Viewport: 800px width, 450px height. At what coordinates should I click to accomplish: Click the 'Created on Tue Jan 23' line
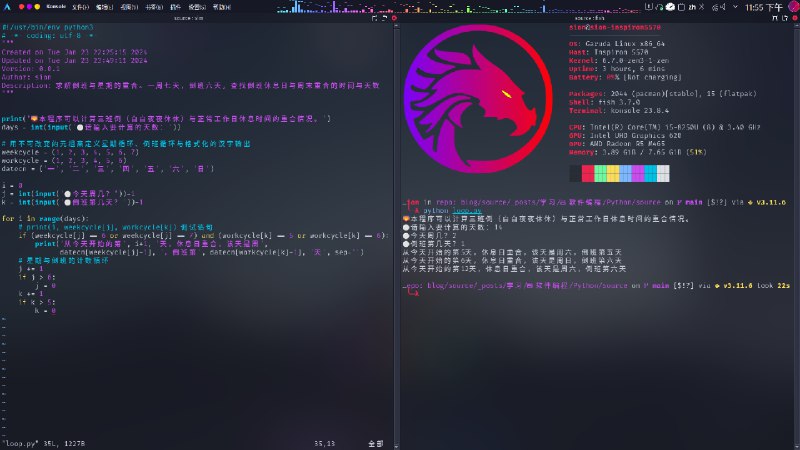[x=74, y=52]
